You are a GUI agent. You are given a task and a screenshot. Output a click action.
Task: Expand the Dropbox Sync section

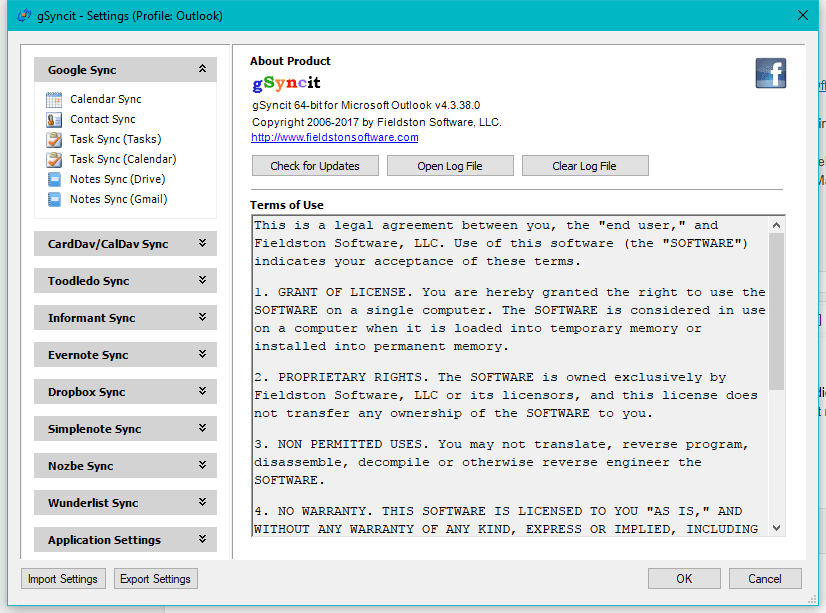(x=125, y=391)
